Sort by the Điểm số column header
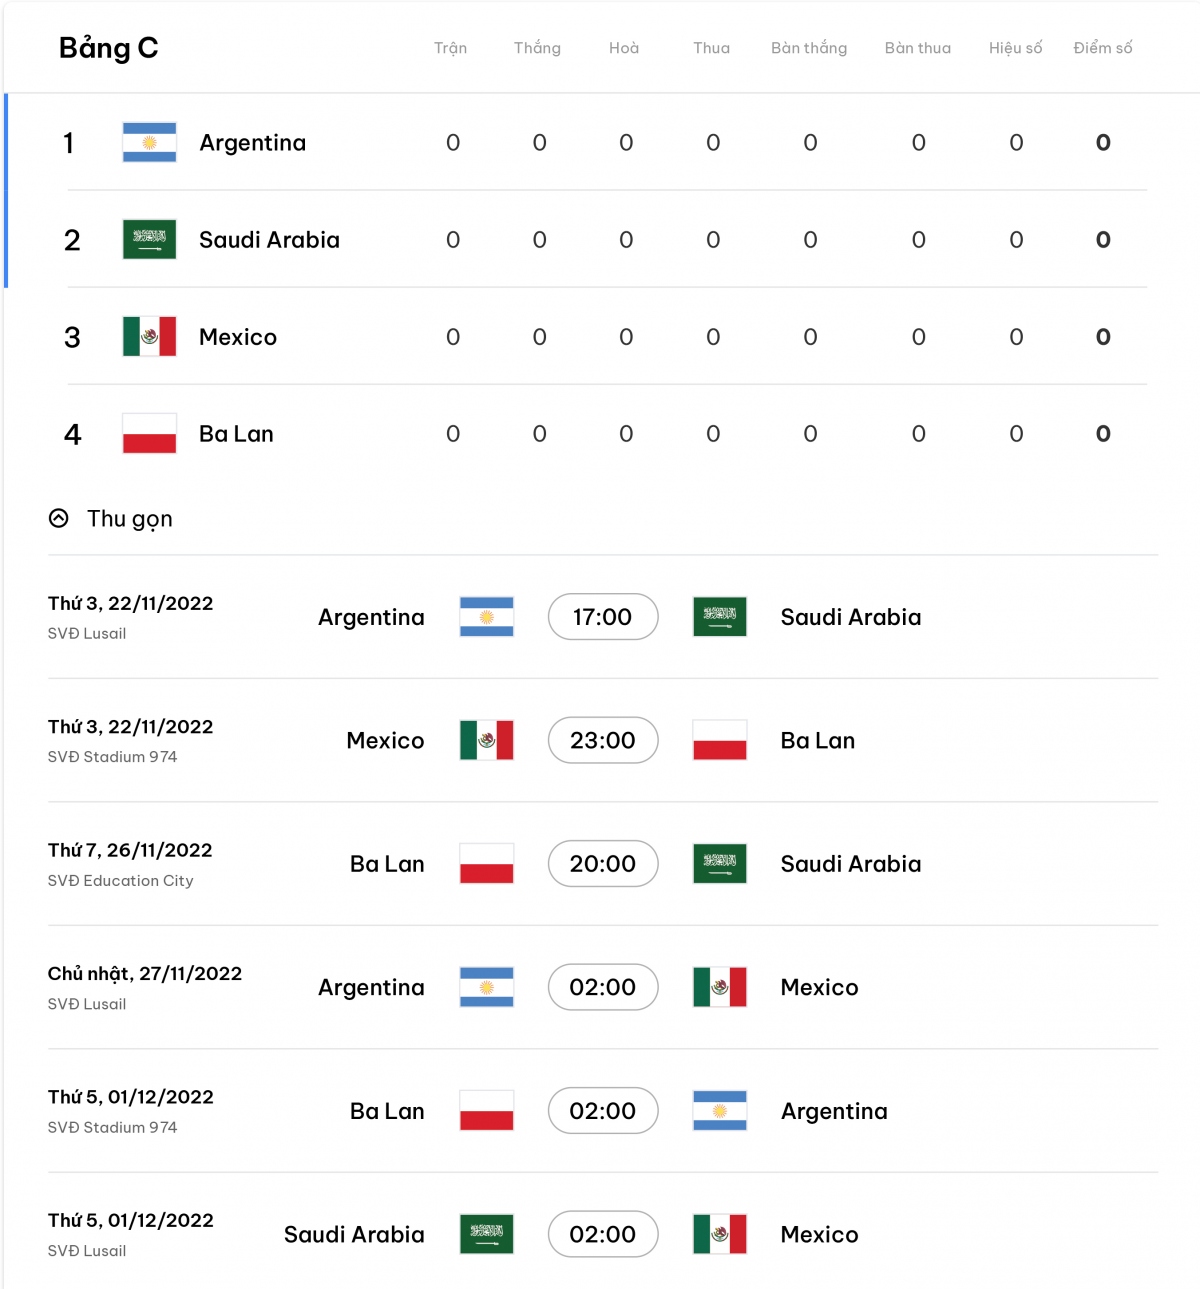Viewport: 1200px width, 1289px height. pyautogui.click(x=1103, y=47)
